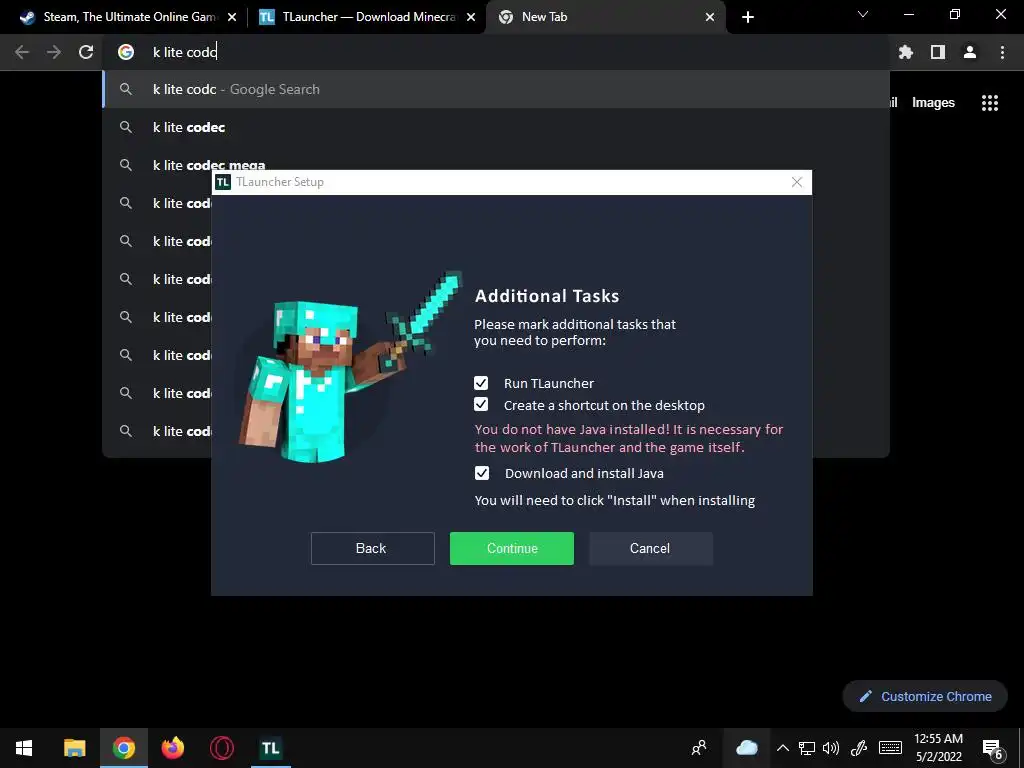Viewport: 1024px width, 768px height.
Task: Go forward in browser history
Action: pos(54,52)
